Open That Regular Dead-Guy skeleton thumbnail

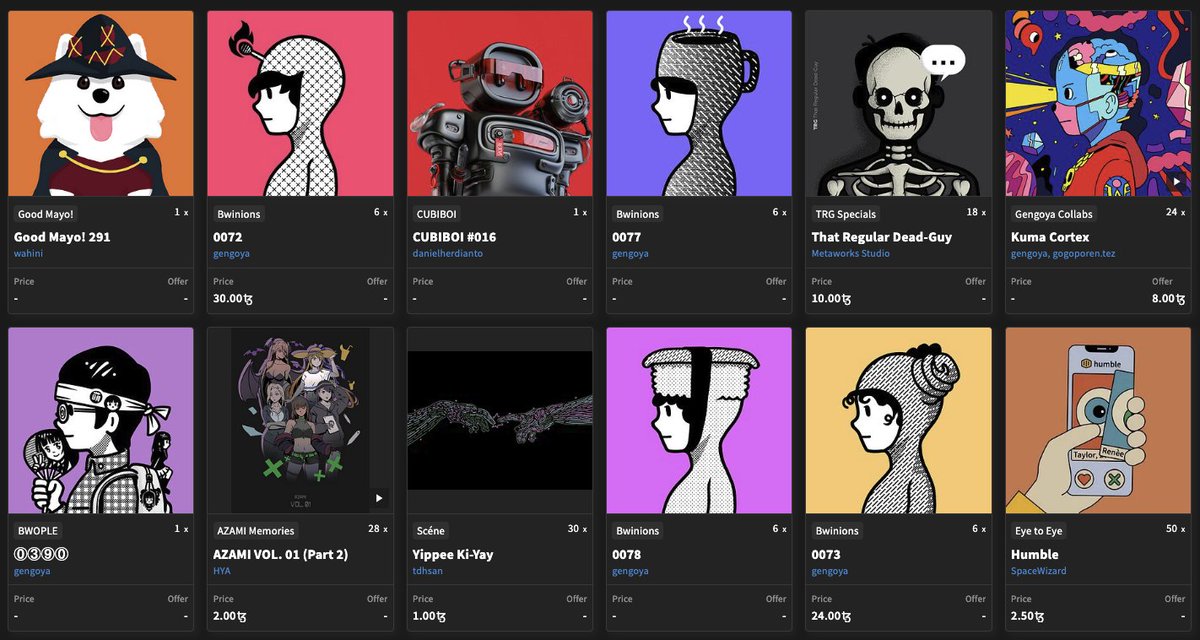coord(899,104)
